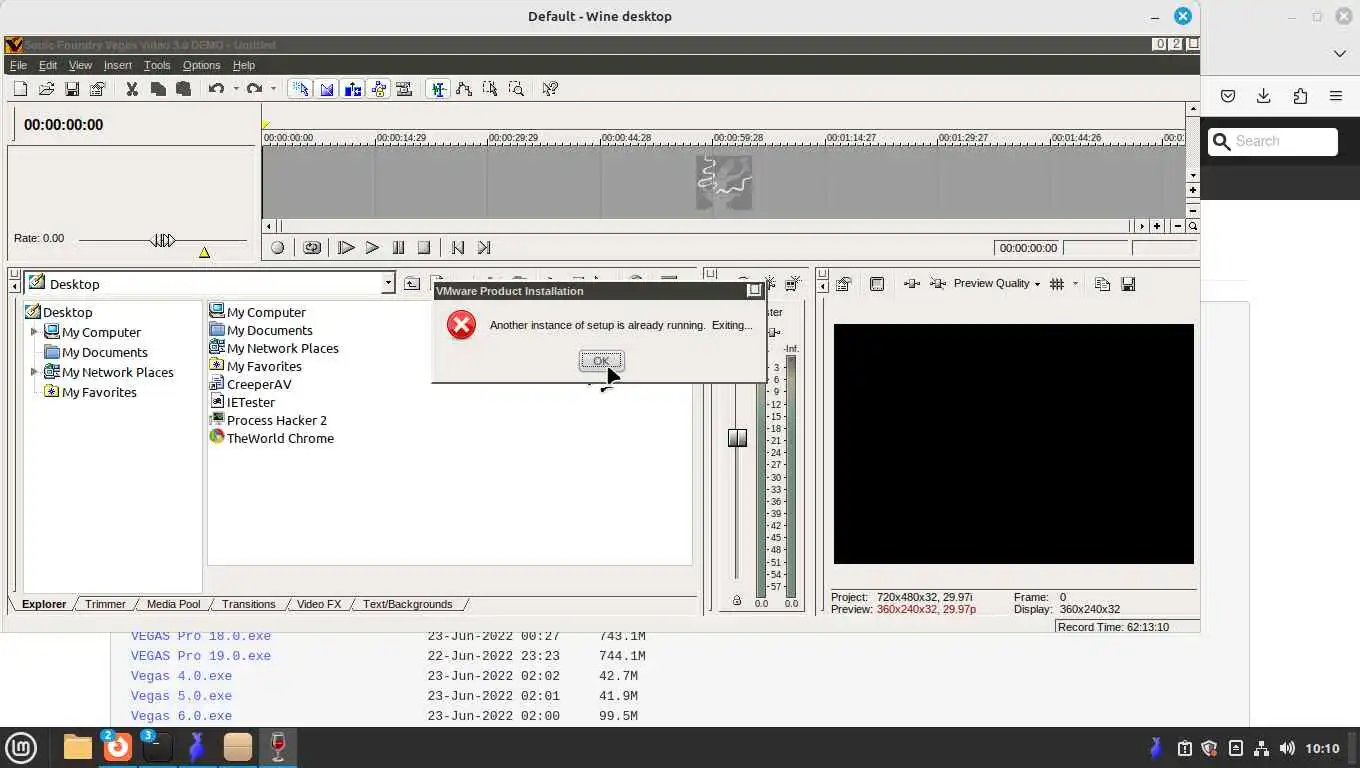Click Save Snapshot to File icon

click(x=1128, y=284)
